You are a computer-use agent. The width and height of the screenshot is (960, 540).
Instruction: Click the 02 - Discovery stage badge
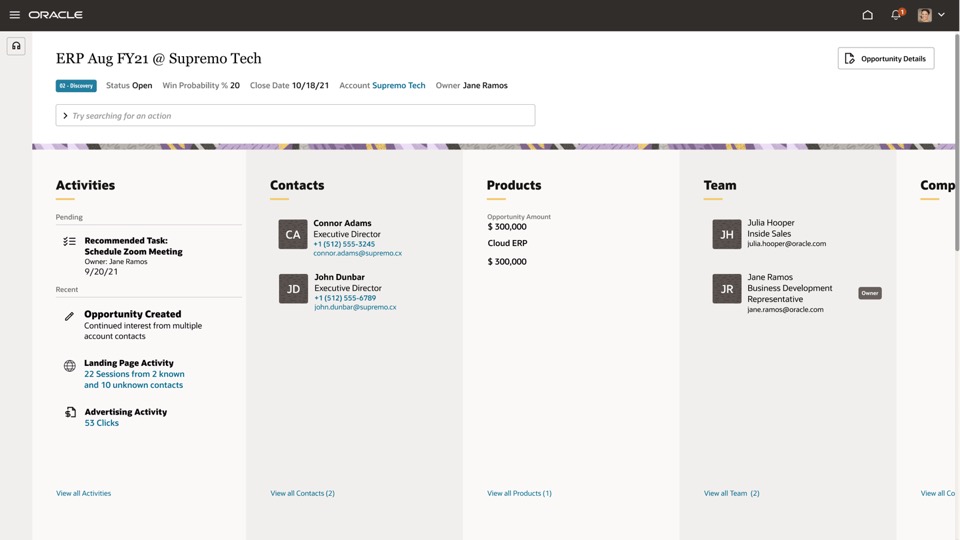pyautogui.click(x=76, y=86)
